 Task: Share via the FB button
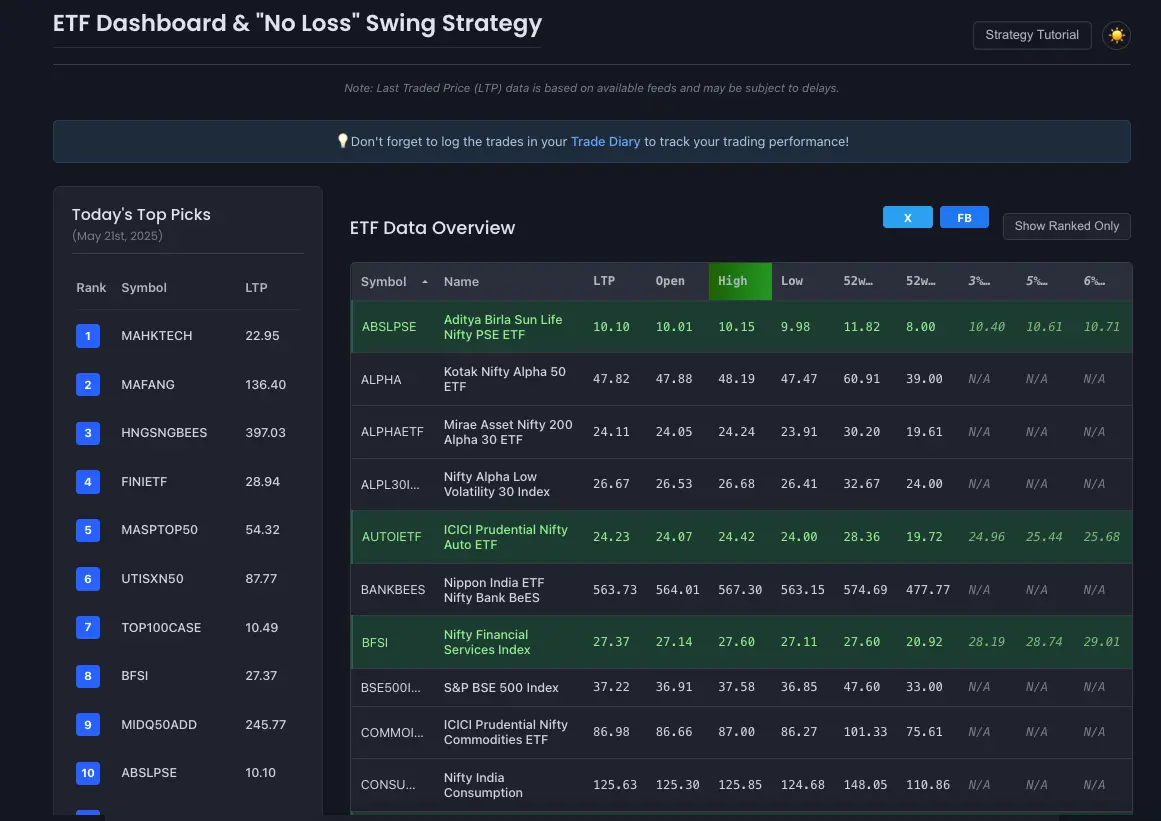[964, 218]
